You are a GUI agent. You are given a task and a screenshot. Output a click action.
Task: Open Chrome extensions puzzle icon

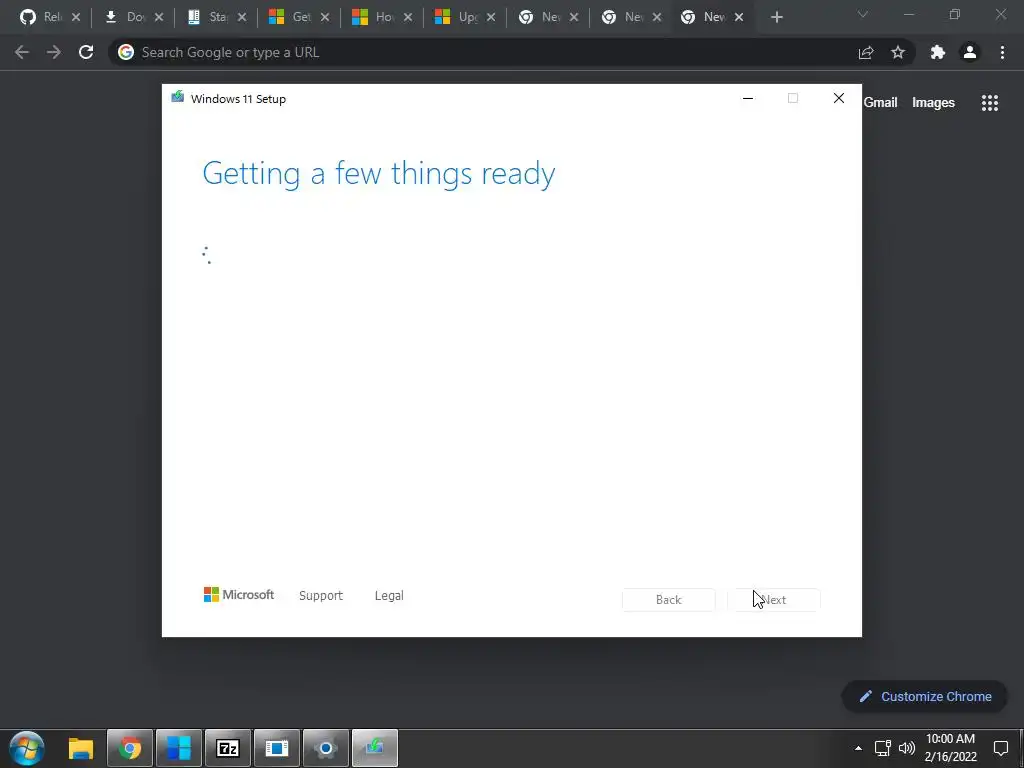point(938,52)
